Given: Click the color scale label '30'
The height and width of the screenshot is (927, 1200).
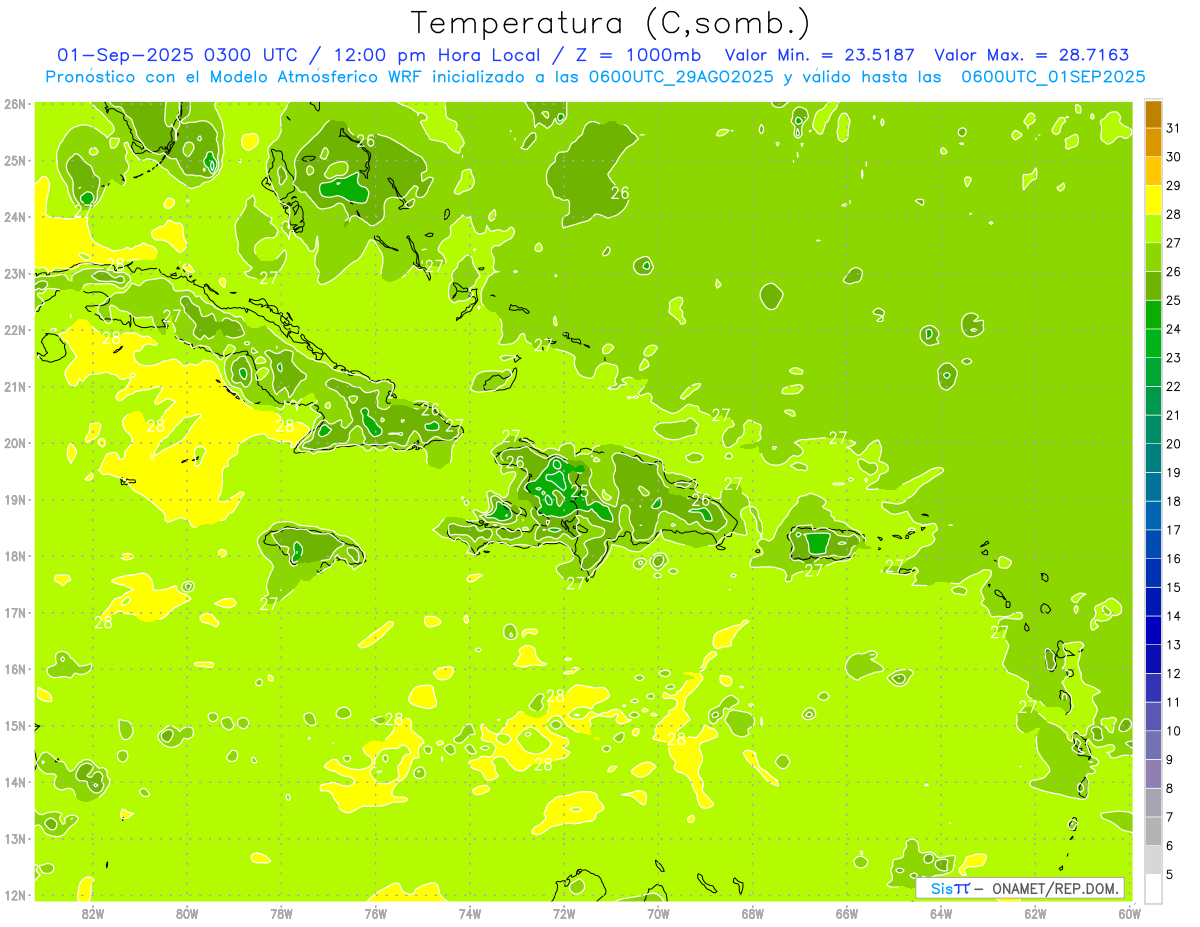Looking at the screenshot, I should pos(1173,157).
